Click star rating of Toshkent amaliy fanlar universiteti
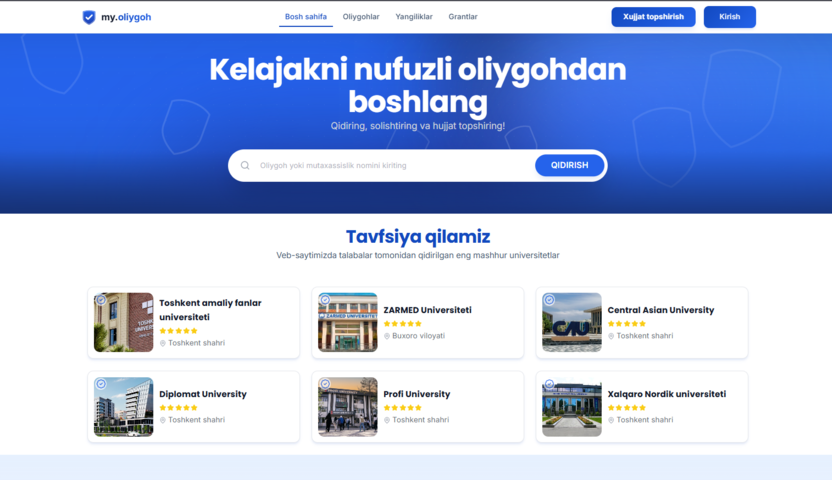The width and height of the screenshot is (832, 480). [x=178, y=331]
